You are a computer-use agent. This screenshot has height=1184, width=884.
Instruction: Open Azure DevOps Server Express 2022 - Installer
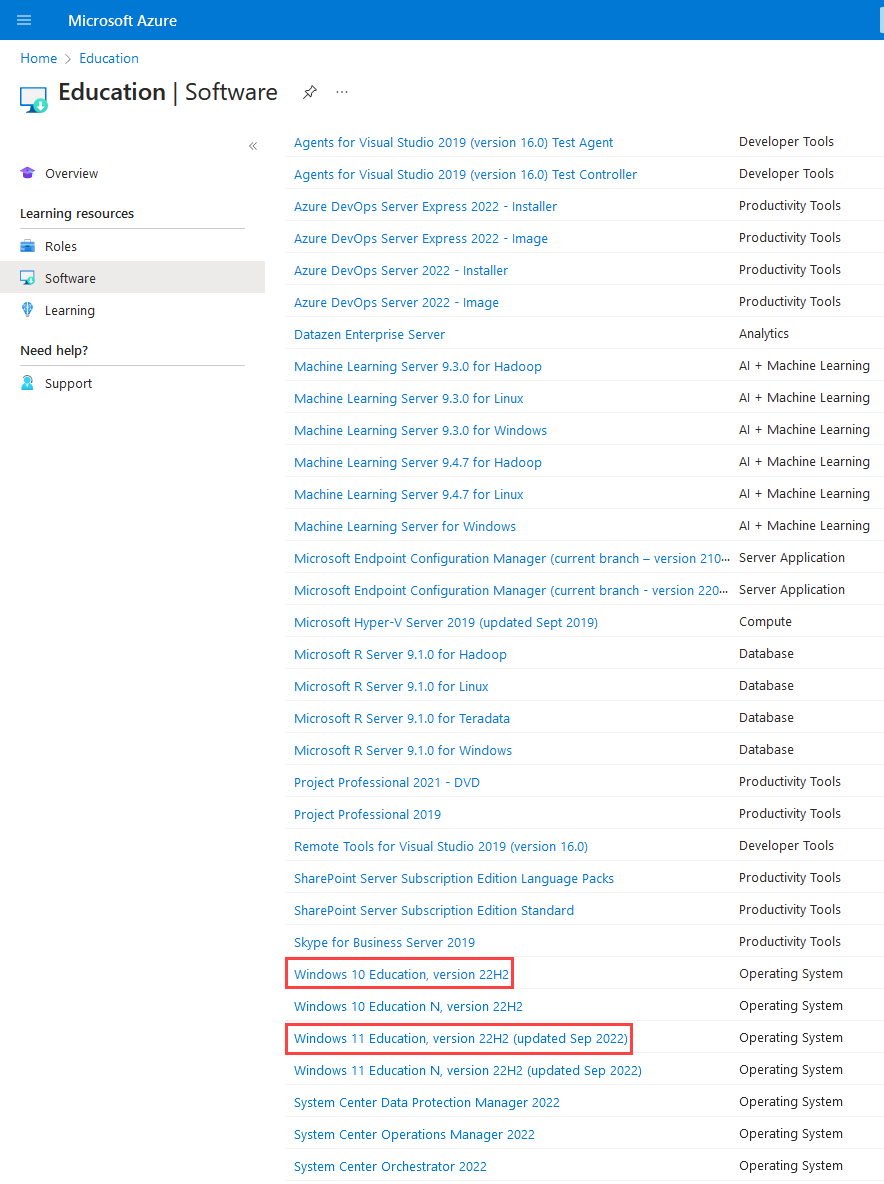(425, 206)
